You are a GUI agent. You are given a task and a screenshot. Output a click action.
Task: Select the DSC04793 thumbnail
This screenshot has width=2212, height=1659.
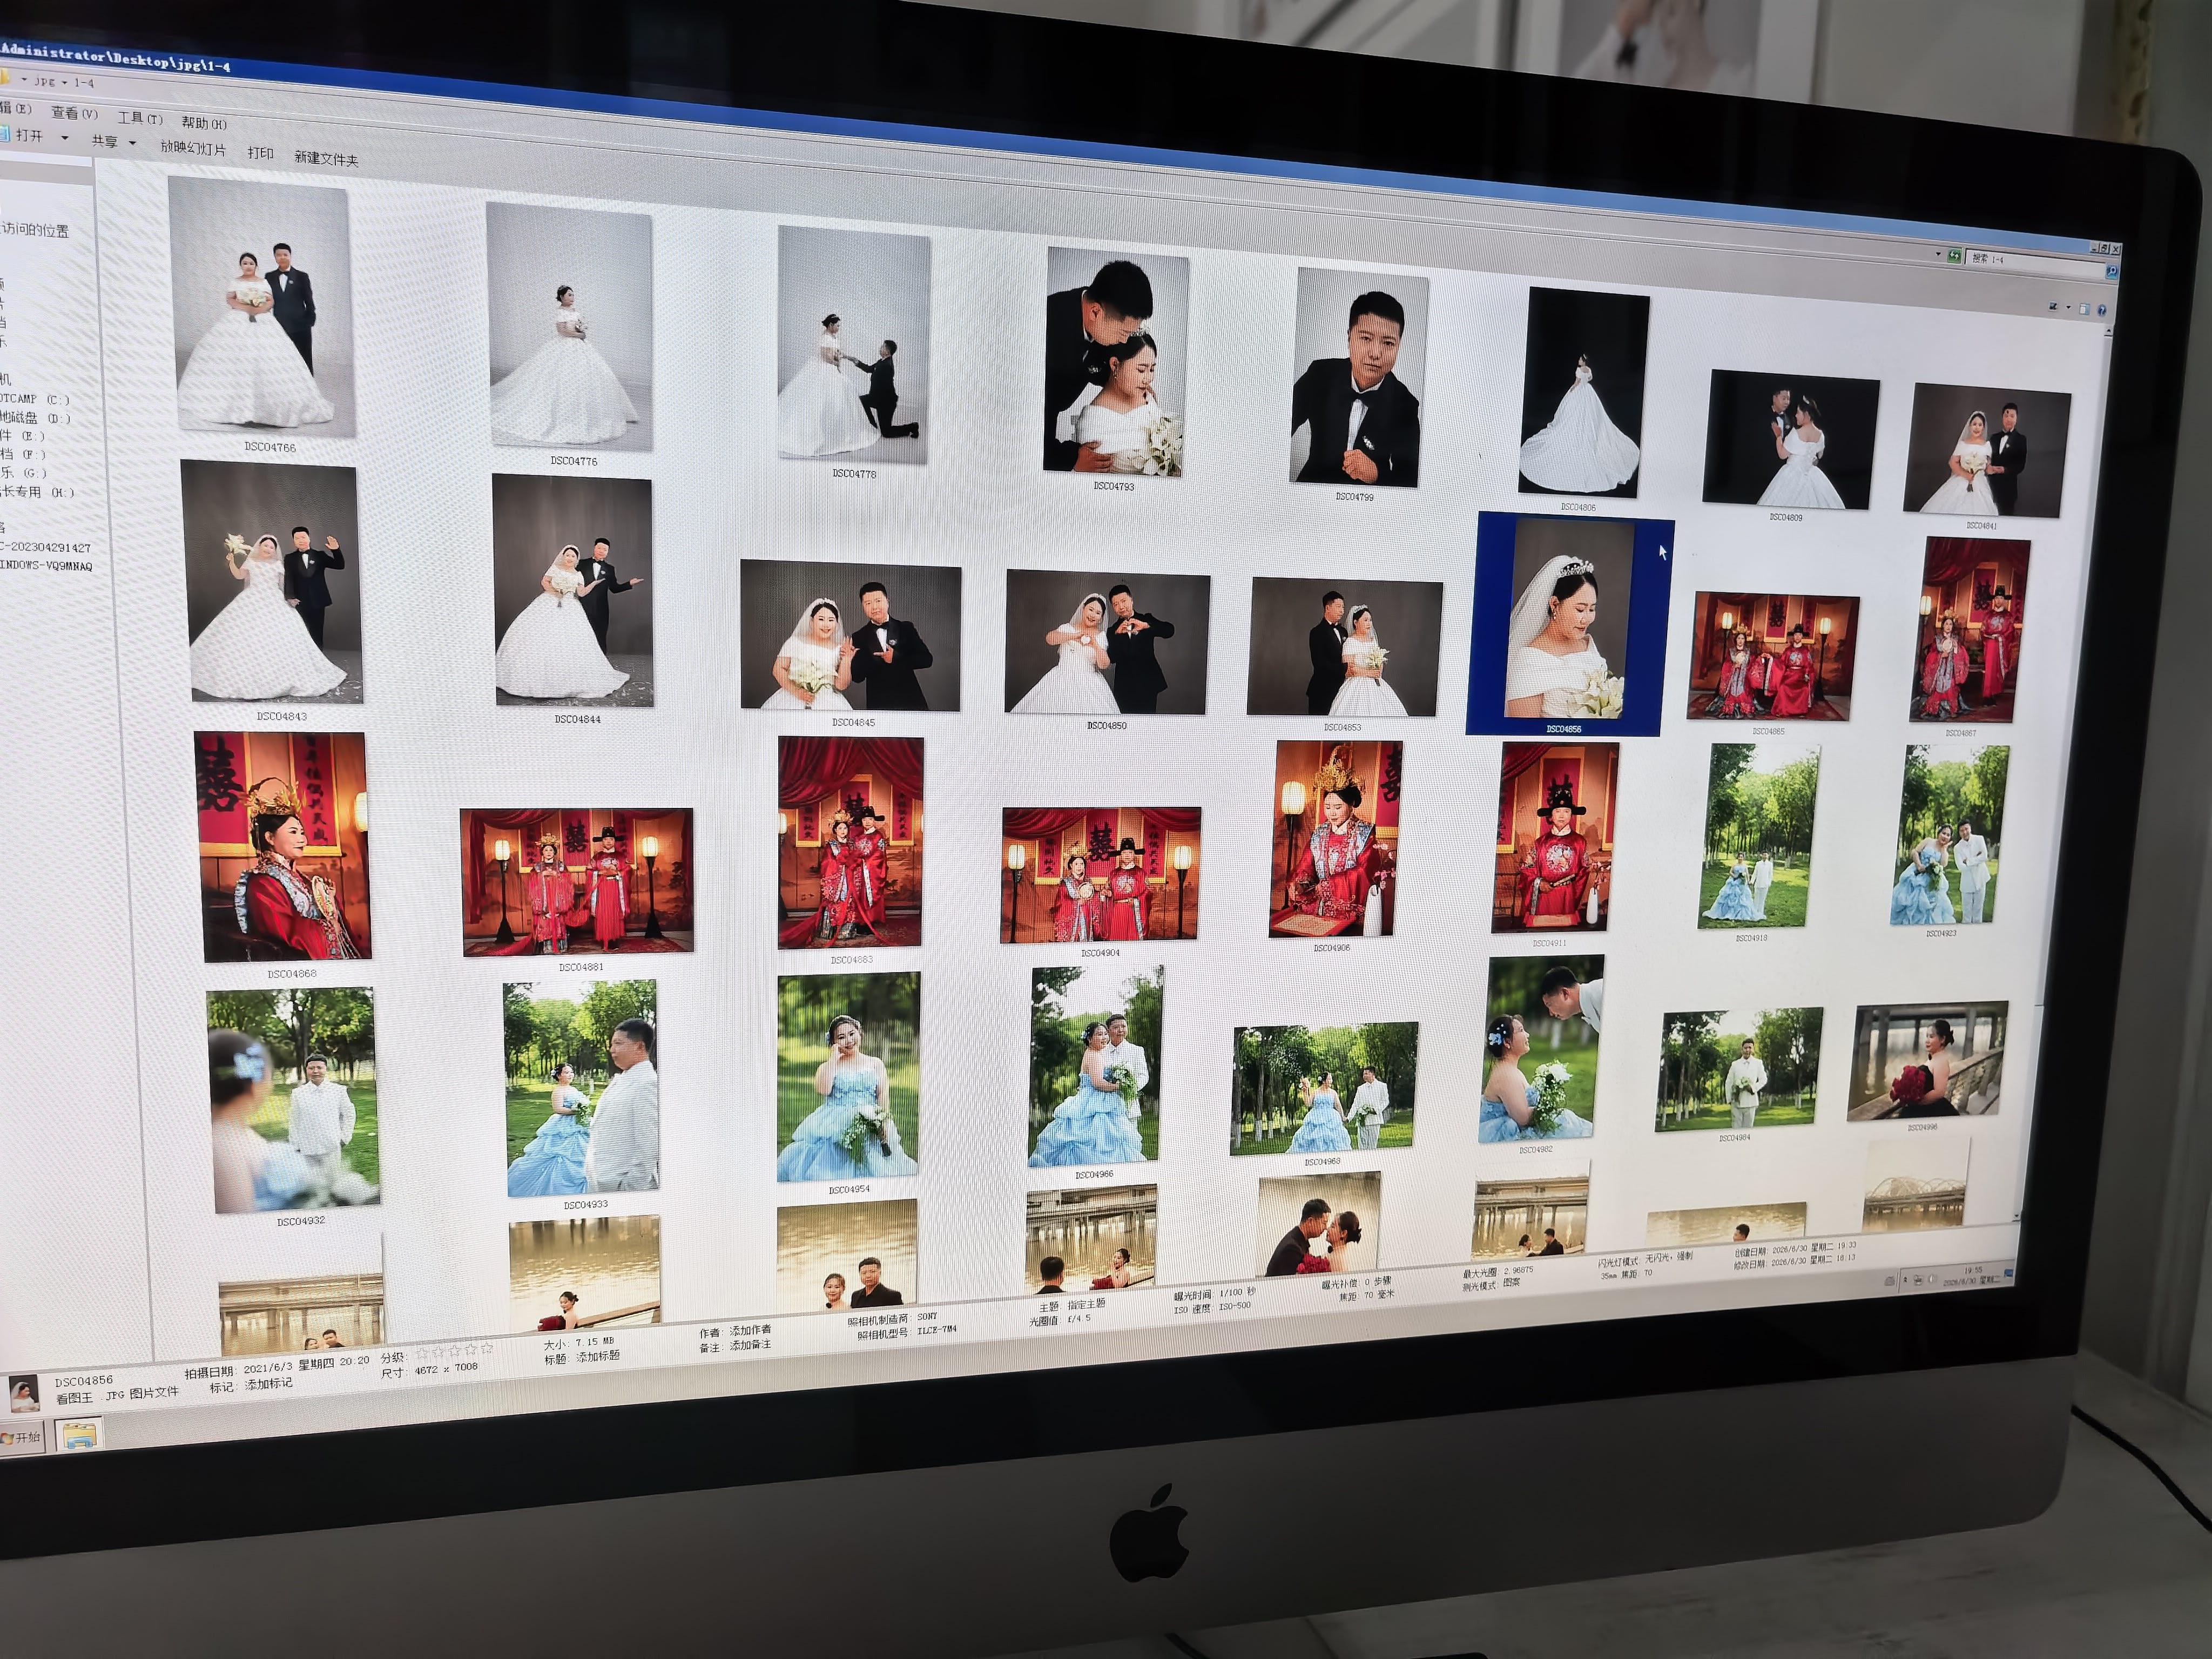coord(1115,363)
